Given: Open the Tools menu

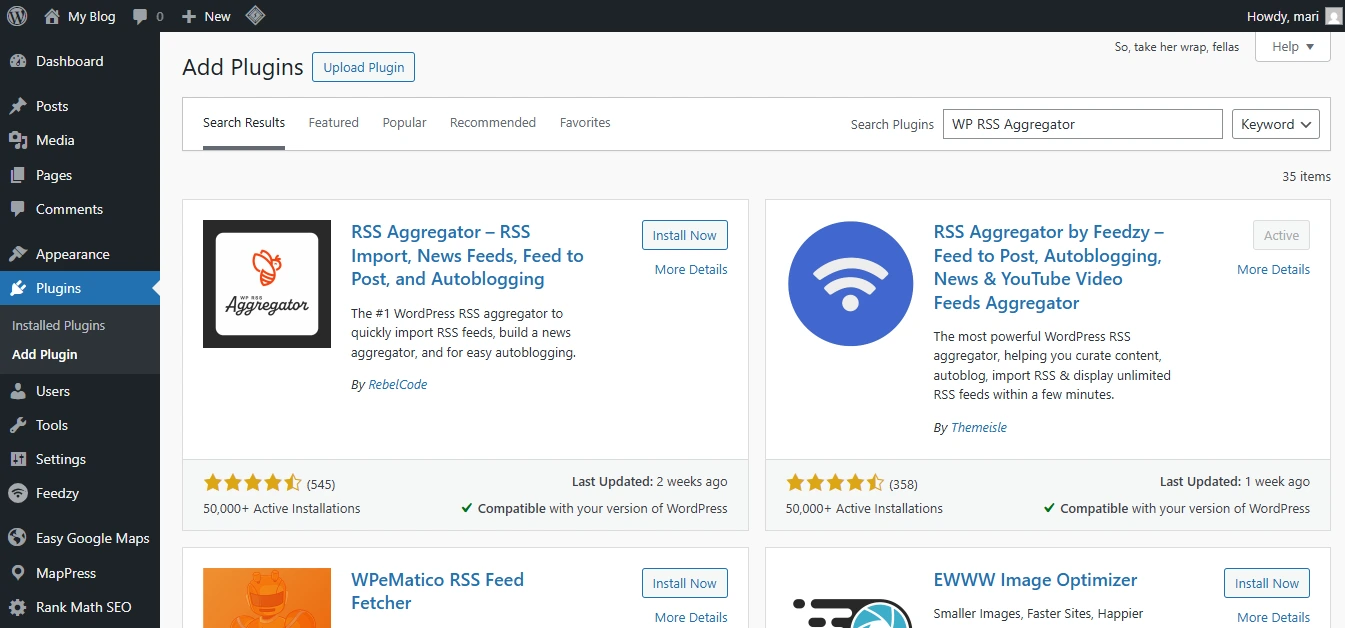Looking at the screenshot, I should coord(80,425).
